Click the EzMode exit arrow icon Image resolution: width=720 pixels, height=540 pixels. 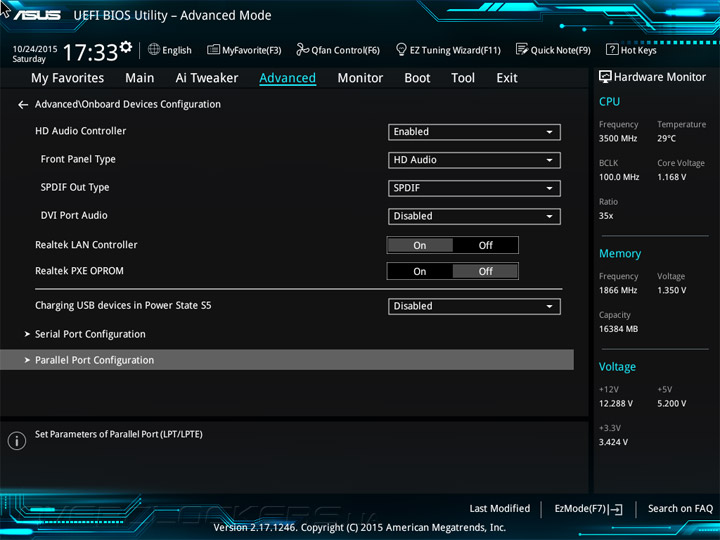tap(615, 509)
